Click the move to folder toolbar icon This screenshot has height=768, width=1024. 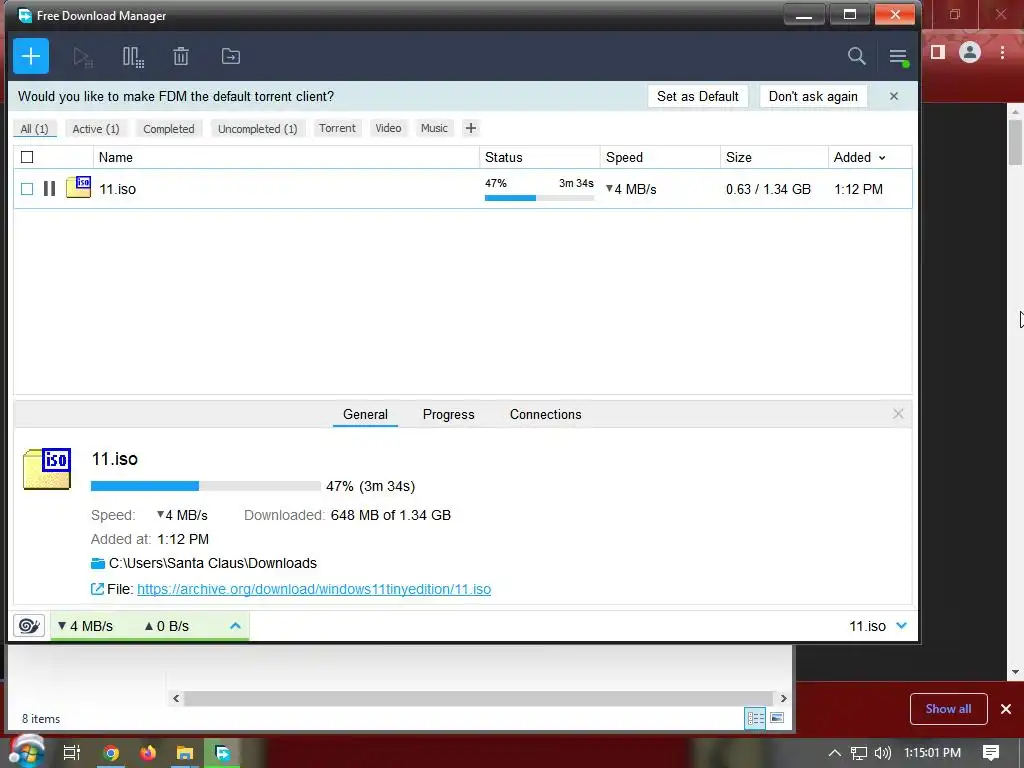[231, 57]
